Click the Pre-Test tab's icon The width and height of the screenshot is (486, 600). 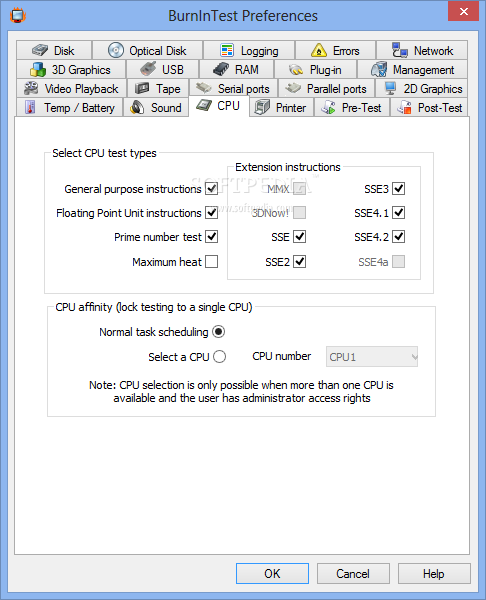[328, 107]
